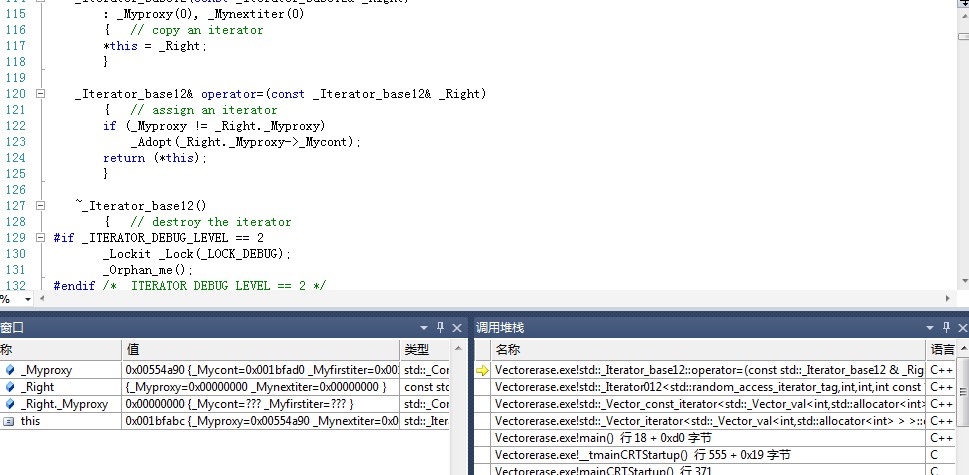Toggle auto-hide pin on call stack panel
The width and height of the screenshot is (969, 475).
coord(946,328)
